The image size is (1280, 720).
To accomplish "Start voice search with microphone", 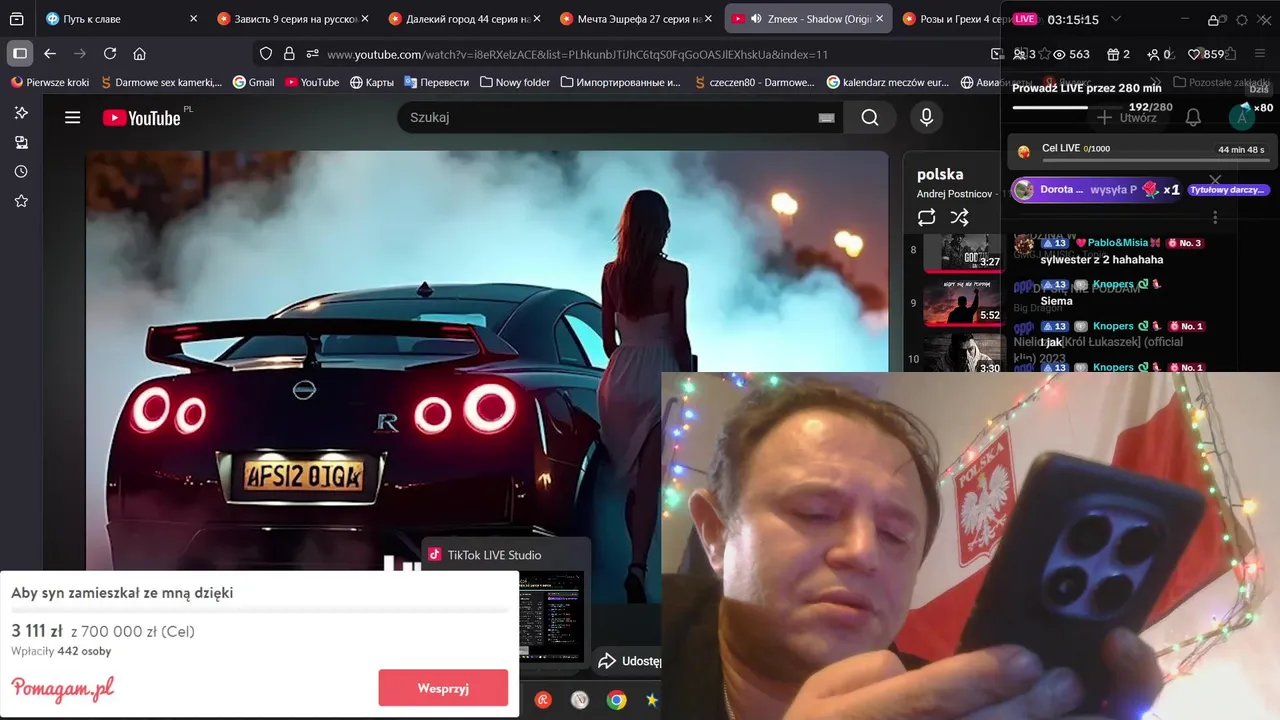I will pyautogui.click(x=926, y=117).
